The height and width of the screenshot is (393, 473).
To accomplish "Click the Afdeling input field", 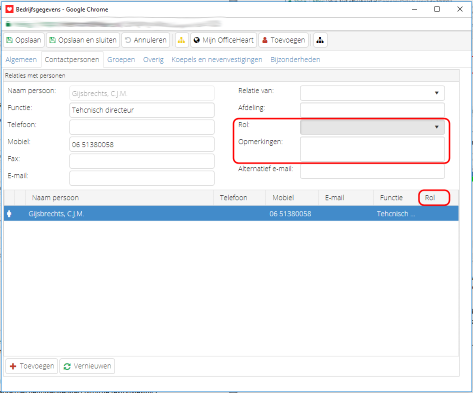I will [372, 110].
